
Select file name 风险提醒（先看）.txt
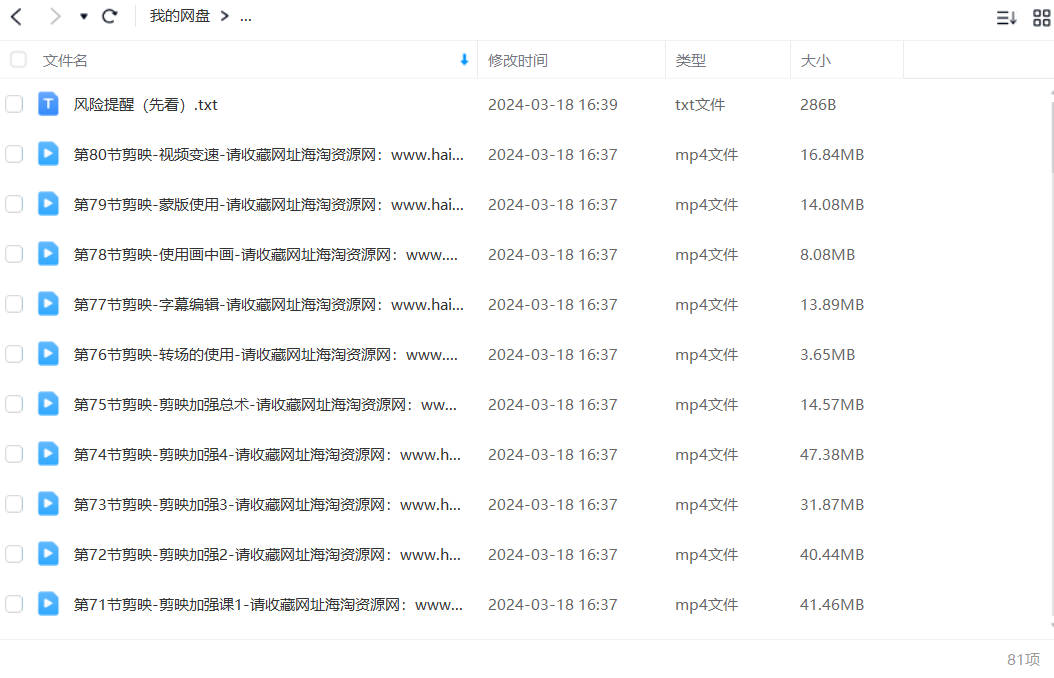[x=146, y=105]
